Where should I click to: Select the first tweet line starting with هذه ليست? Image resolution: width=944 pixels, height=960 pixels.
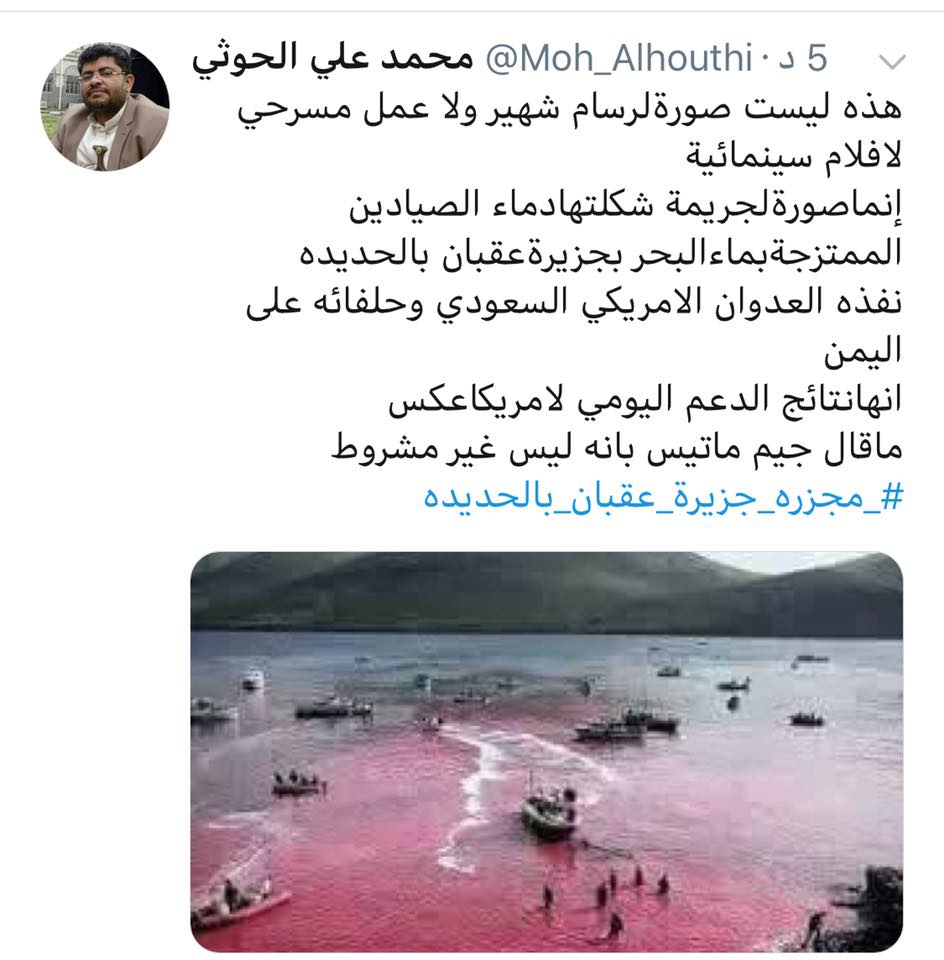pos(569,111)
